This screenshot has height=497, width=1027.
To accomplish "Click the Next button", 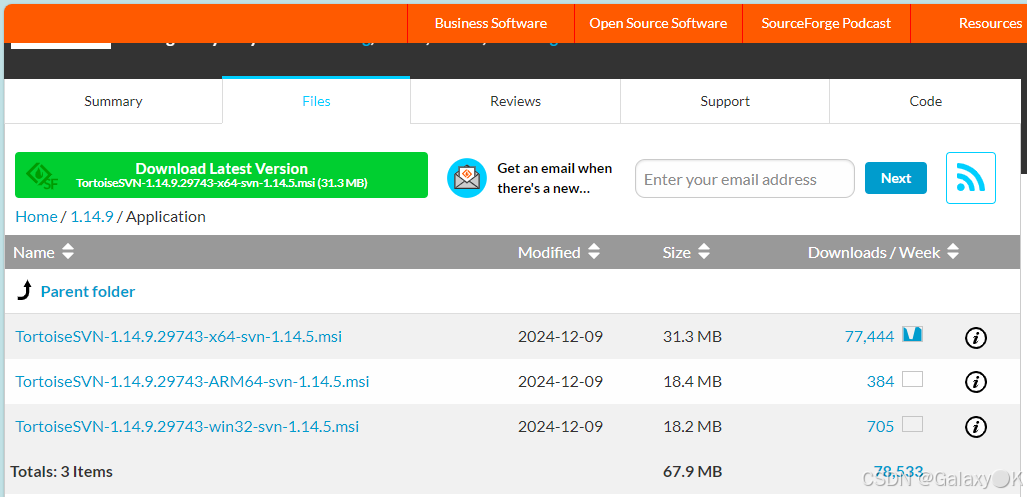I will pyautogui.click(x=896, y=178).
